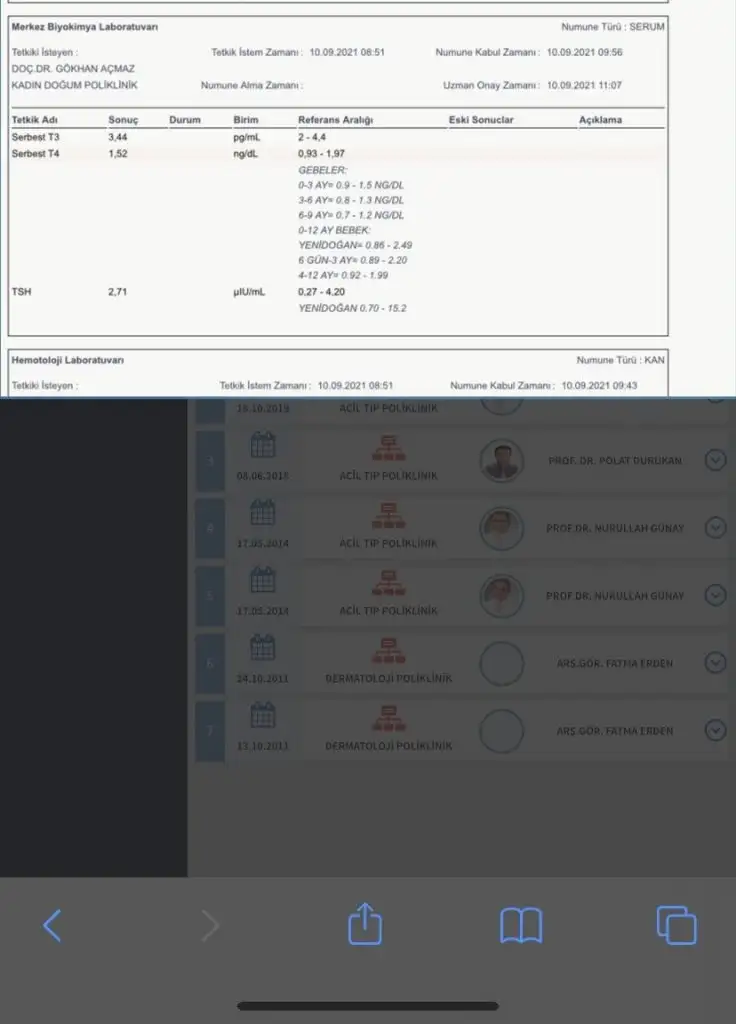This screenshot has width=736, height=1024.
Task: Expand the Prof. Dr. Polat Durukan visit row
Action: pos(715,460)
